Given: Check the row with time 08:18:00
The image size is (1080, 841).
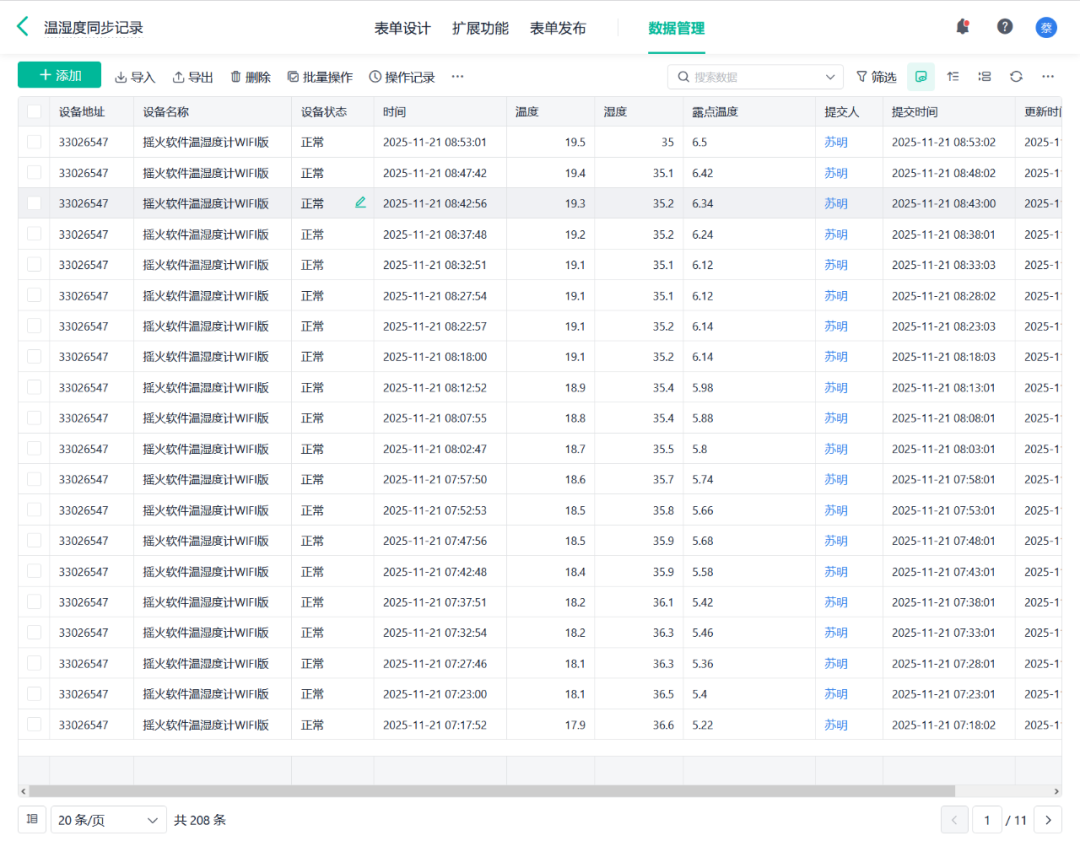Looking at the screenshot, I should coord(34,357).
